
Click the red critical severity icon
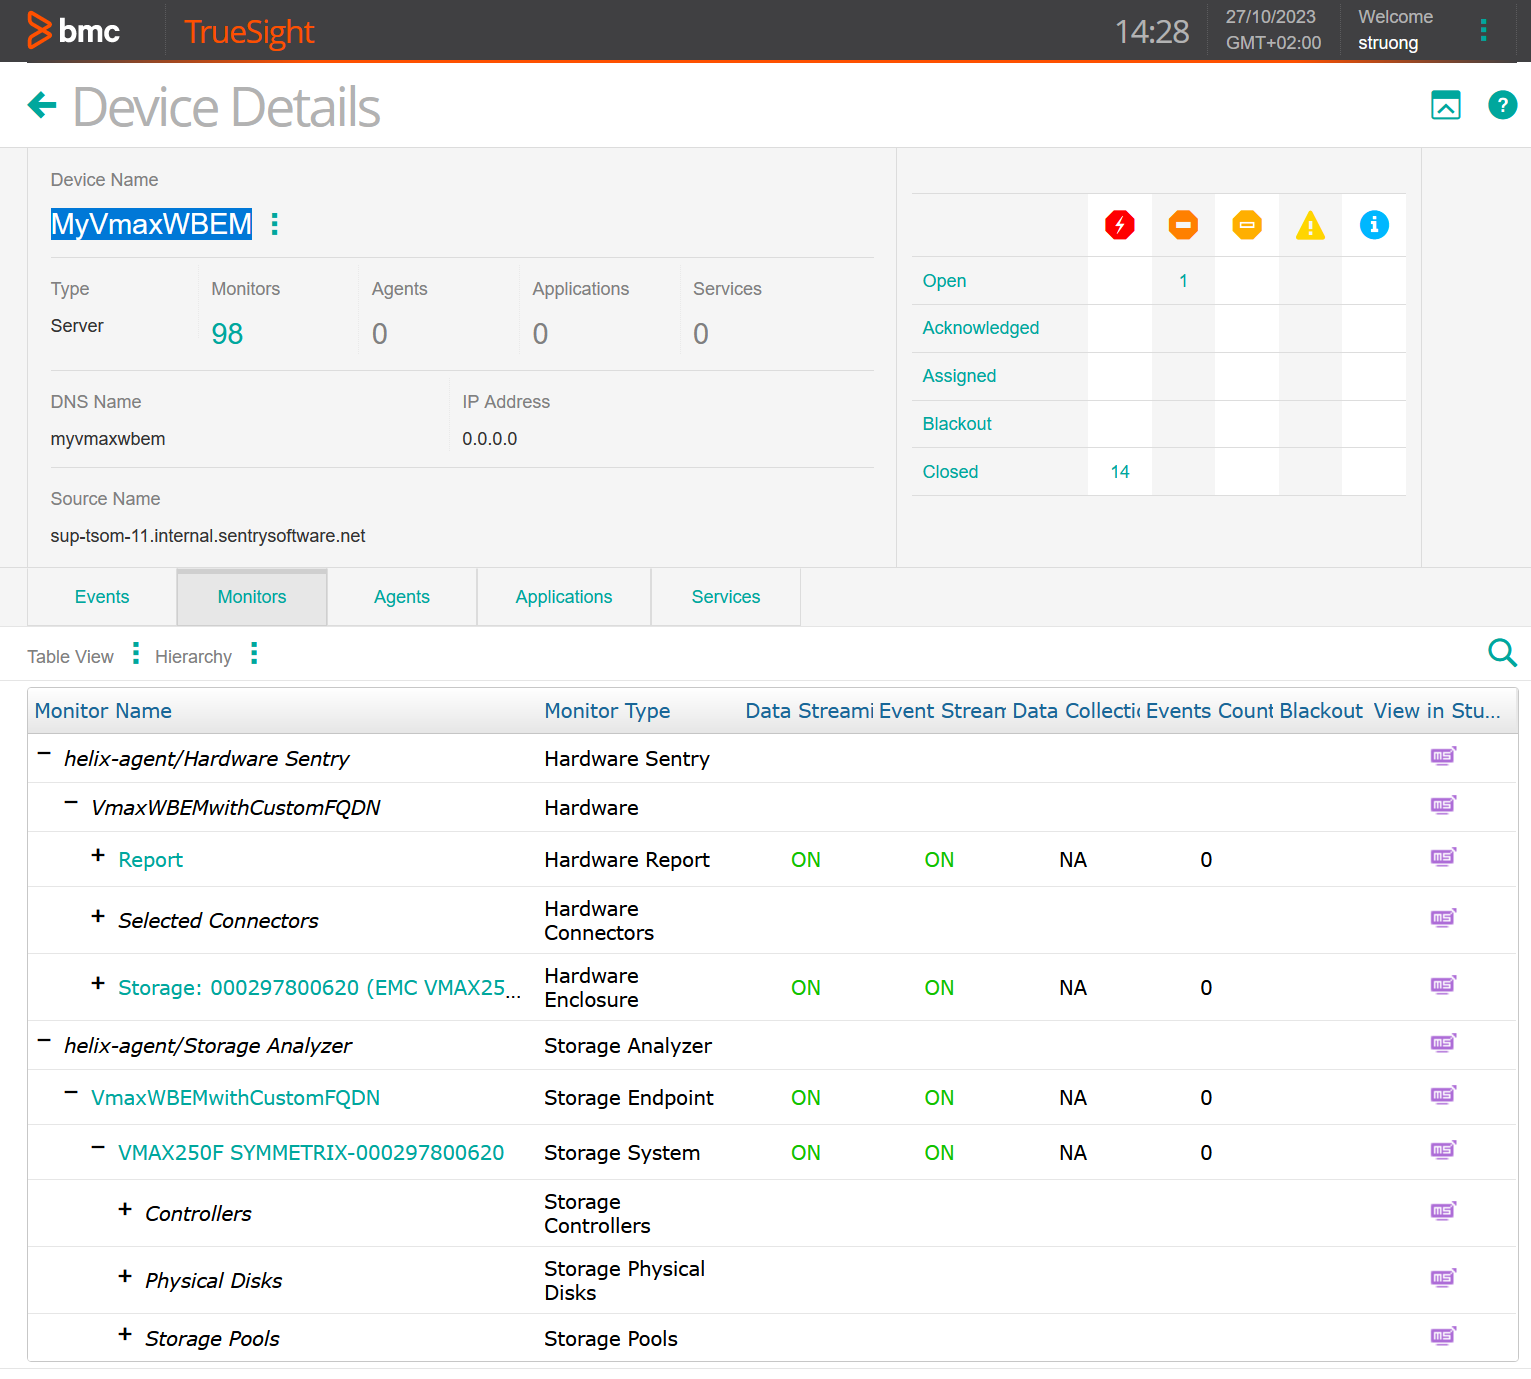(1119, 225)
